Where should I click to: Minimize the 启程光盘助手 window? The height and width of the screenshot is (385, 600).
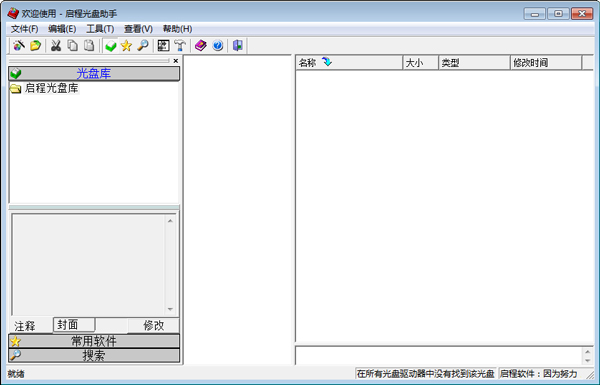535,14
